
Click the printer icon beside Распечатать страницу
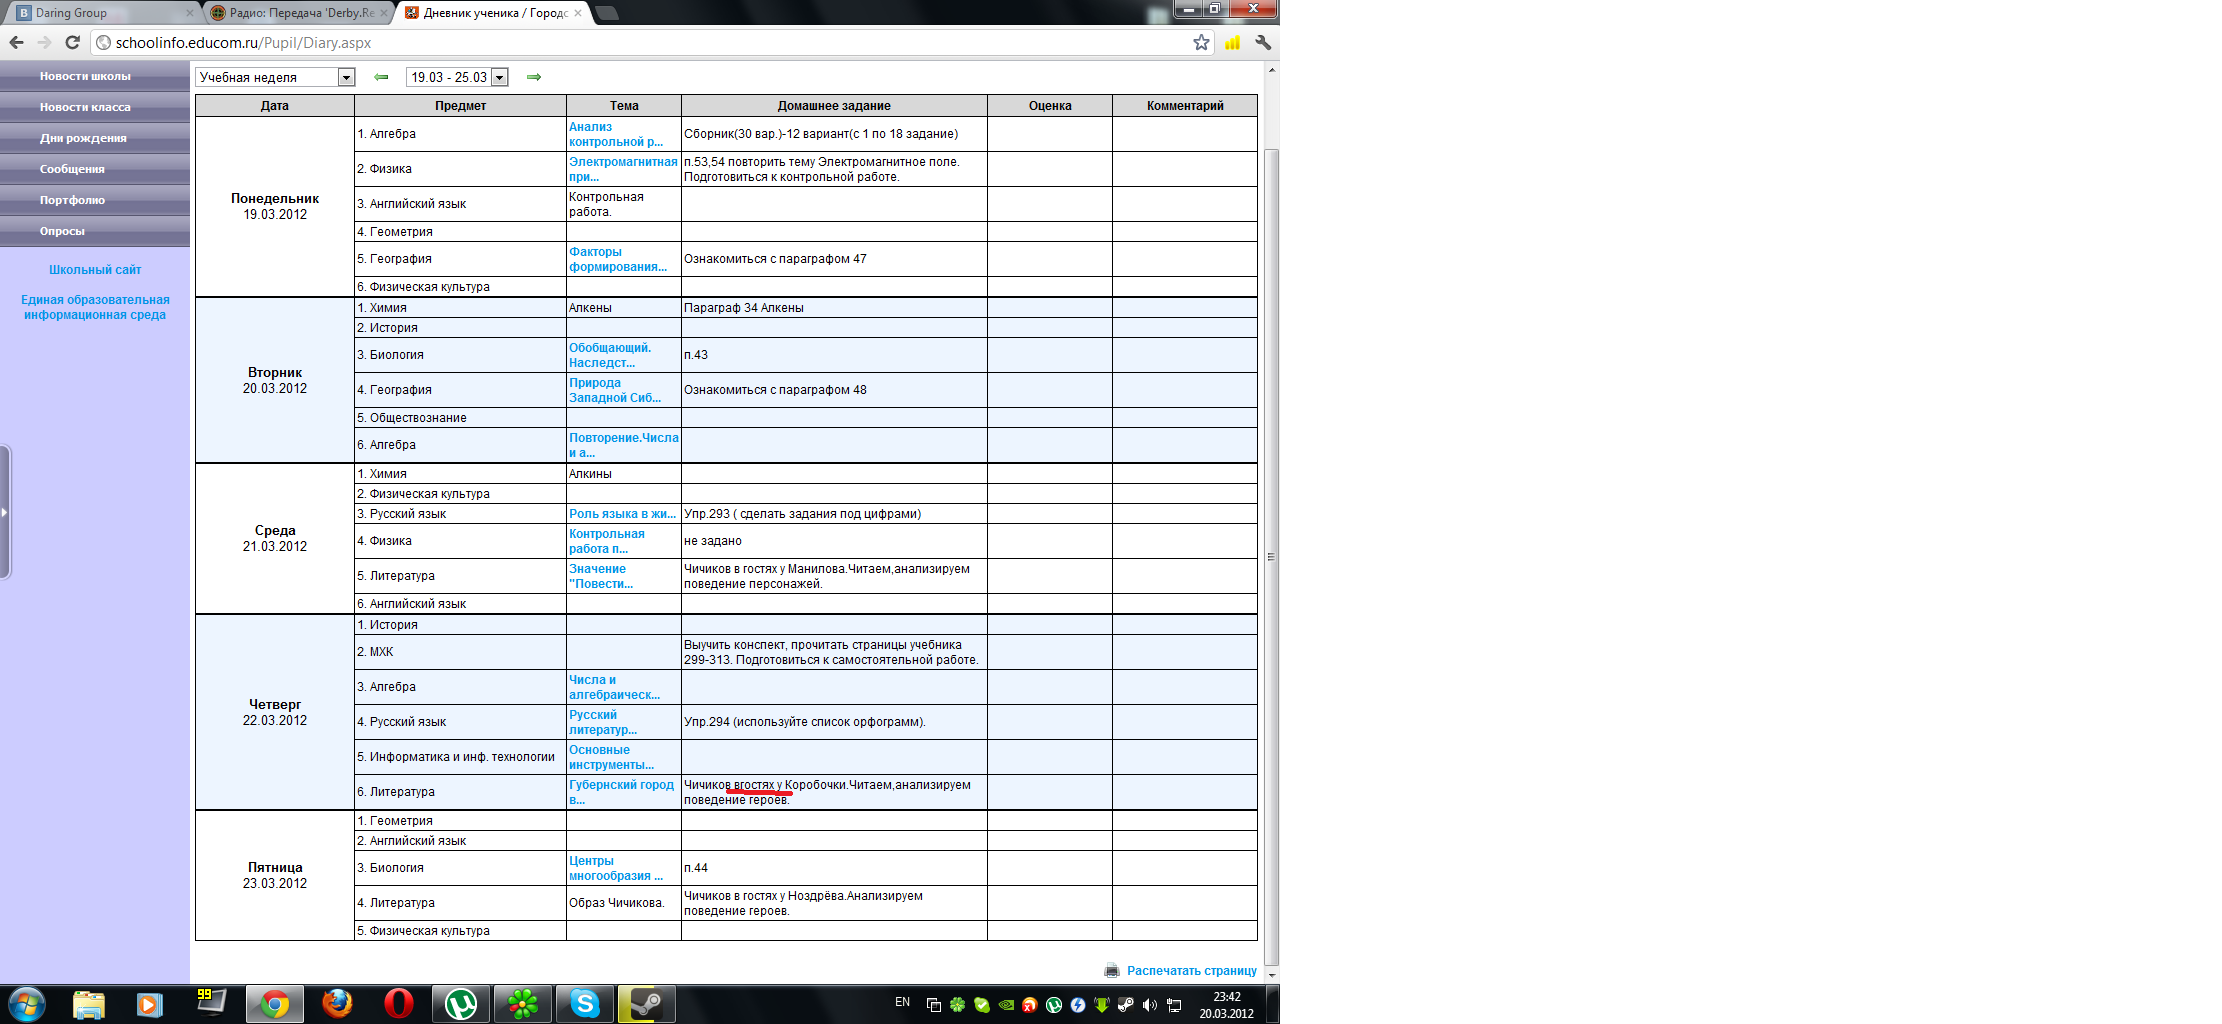1111,970
